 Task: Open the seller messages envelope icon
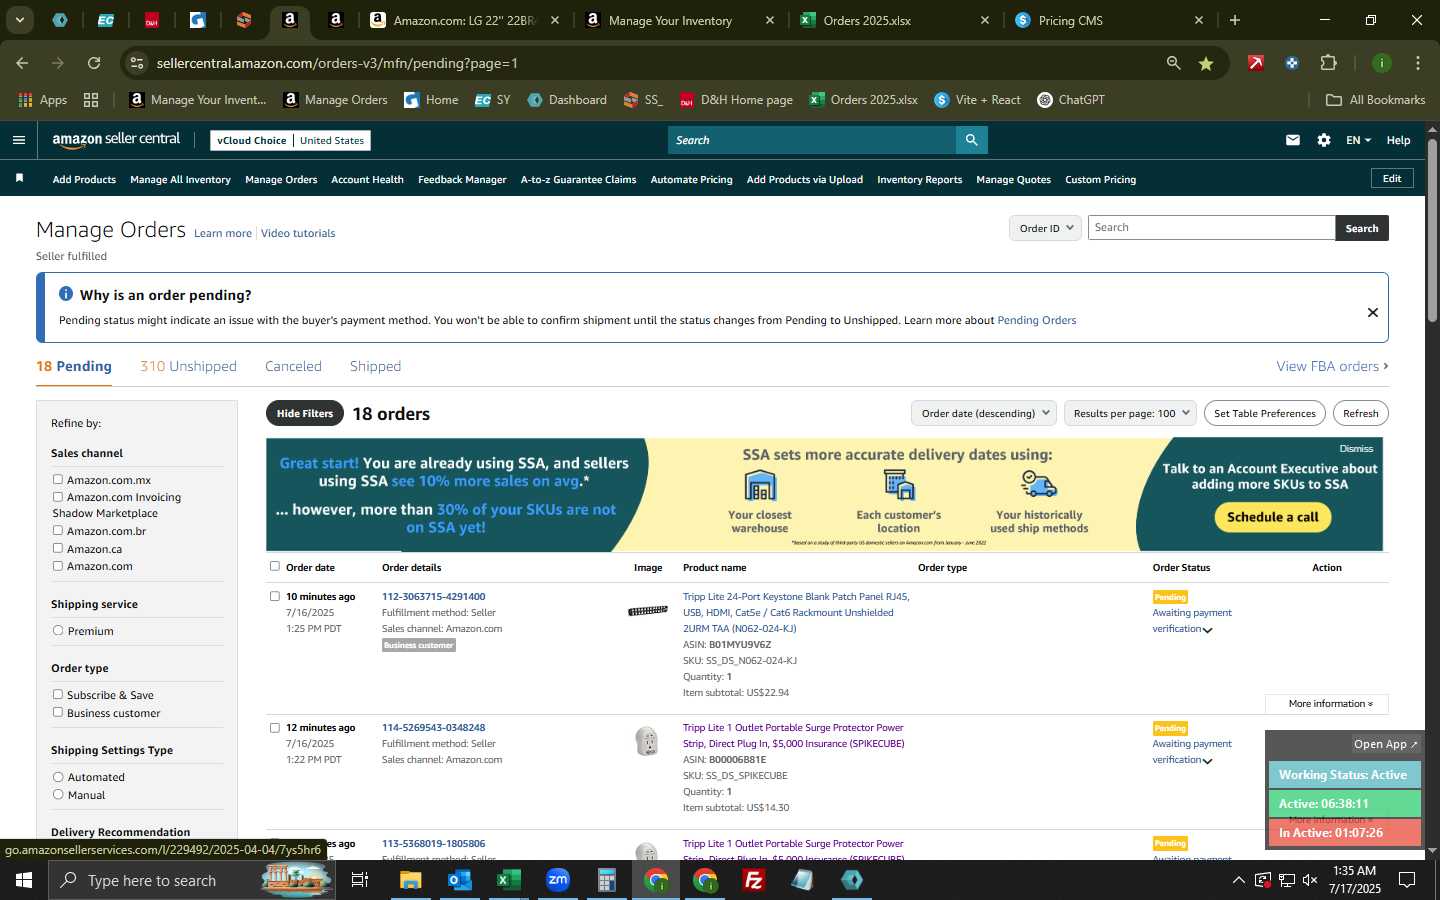point(1293,140)
